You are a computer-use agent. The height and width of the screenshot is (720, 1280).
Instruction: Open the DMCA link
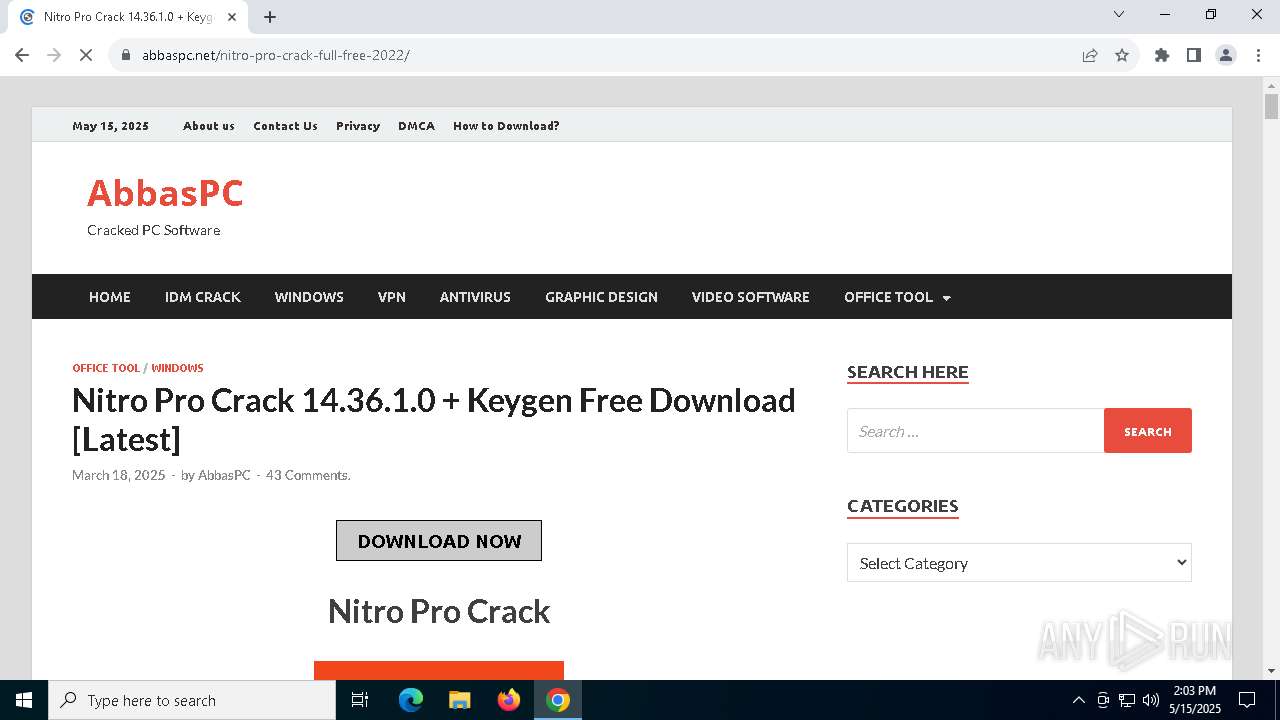(416, 126)
